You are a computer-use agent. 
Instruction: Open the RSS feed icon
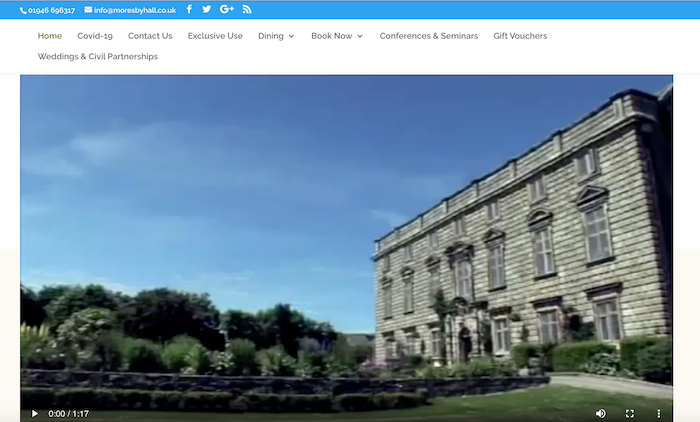tap(247, 9)
